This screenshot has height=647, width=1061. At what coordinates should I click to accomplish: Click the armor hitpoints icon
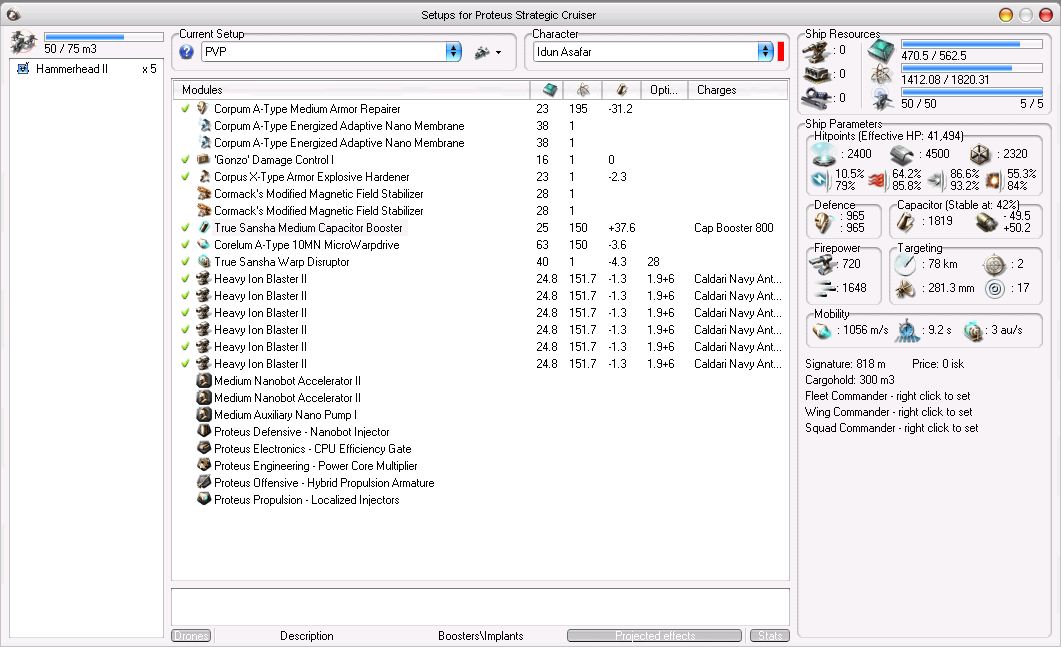902,154
